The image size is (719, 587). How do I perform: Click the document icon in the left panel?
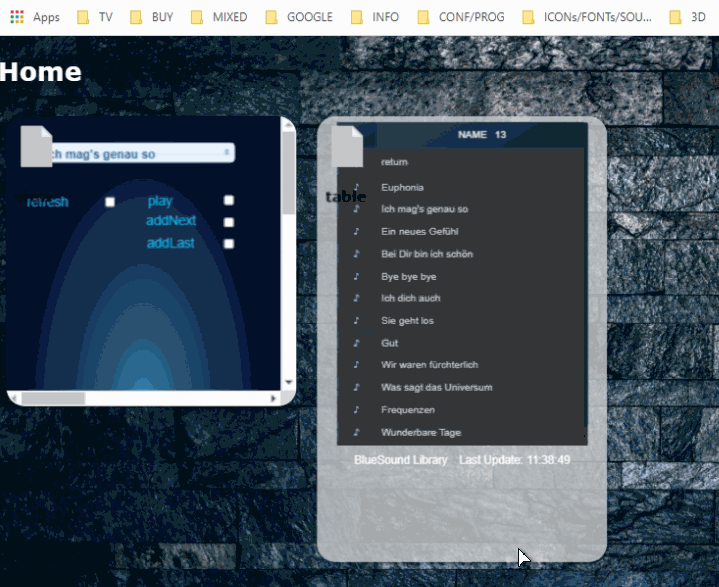(36, 146)
